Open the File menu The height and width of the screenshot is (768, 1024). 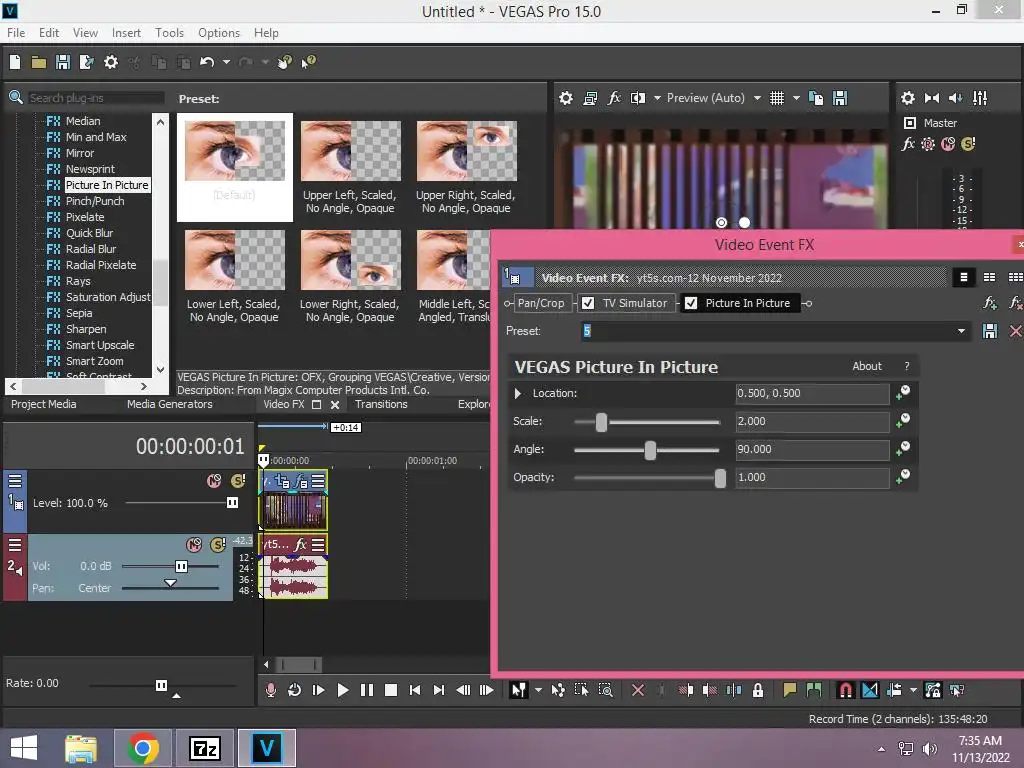click(16, 33)
